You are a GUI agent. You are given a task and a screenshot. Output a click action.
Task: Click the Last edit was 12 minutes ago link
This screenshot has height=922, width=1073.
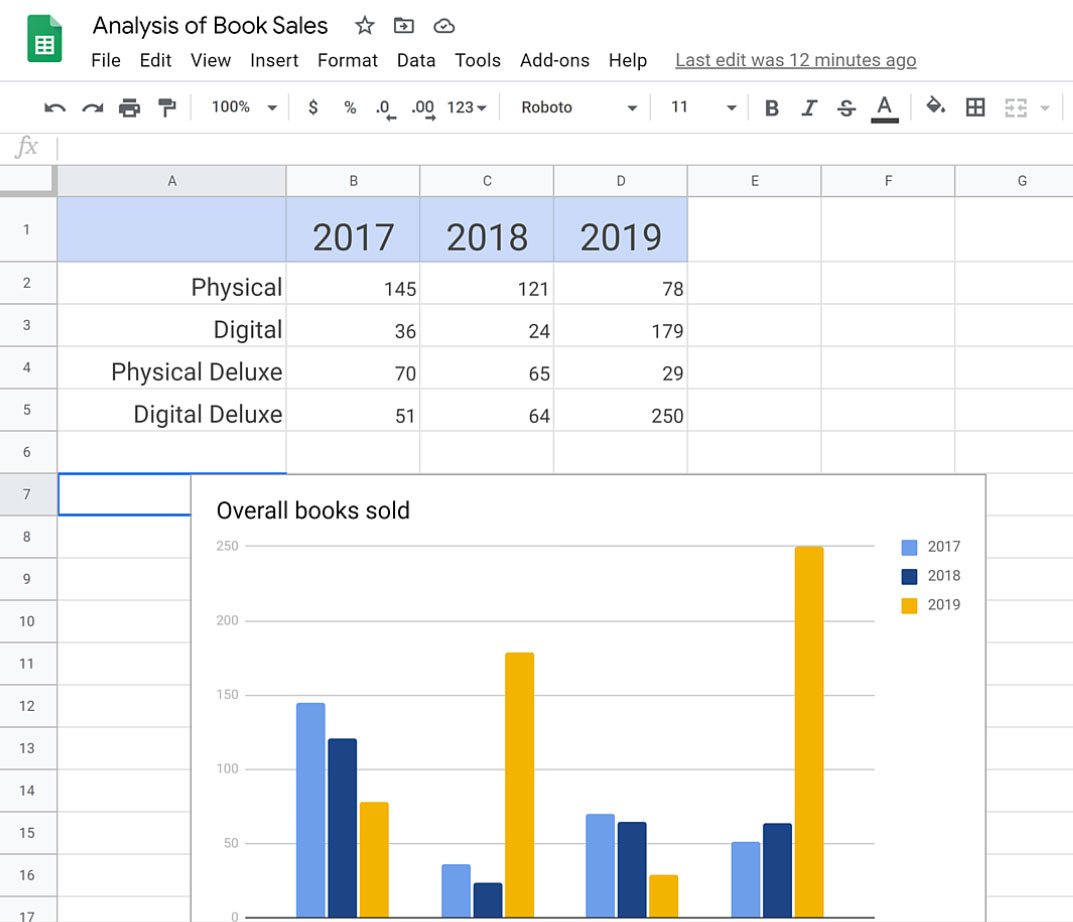click(x=795, y=60)
